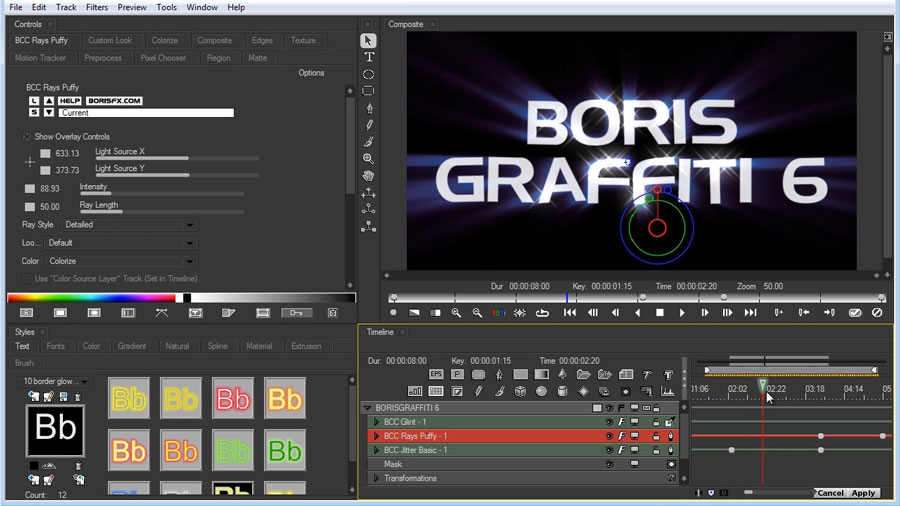Click the play forward button
Image resolution: width=900 pixels, height=506 pixels.
coord(682,313)
